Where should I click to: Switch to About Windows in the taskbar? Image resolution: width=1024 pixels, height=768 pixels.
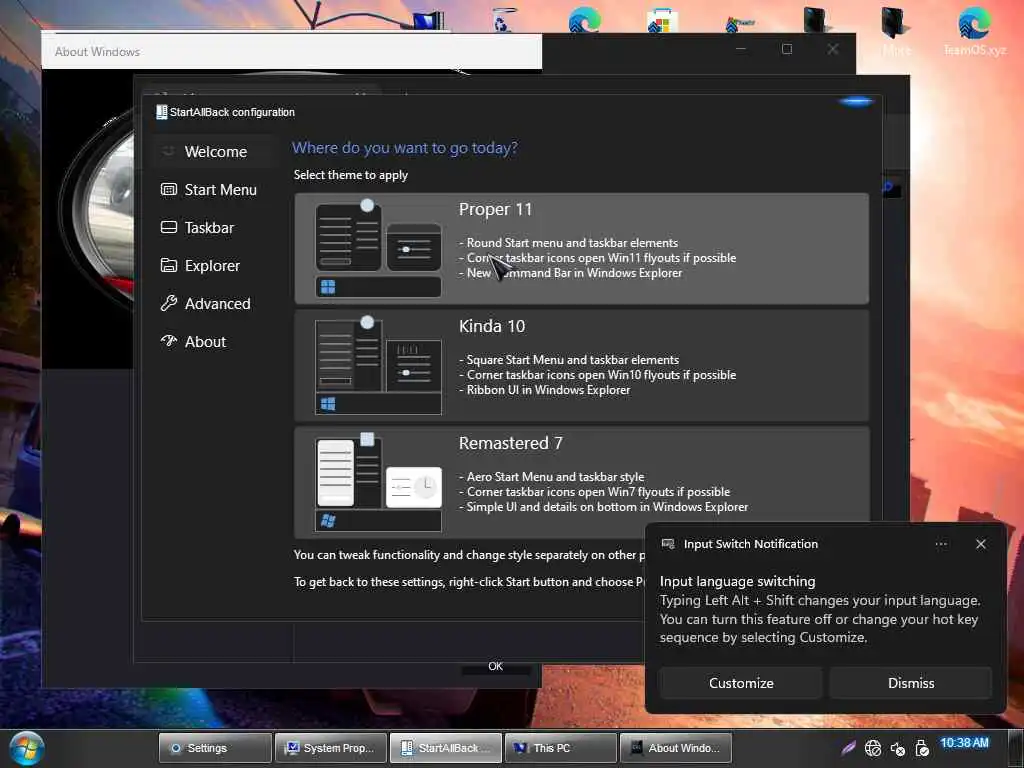pos(676,748)
